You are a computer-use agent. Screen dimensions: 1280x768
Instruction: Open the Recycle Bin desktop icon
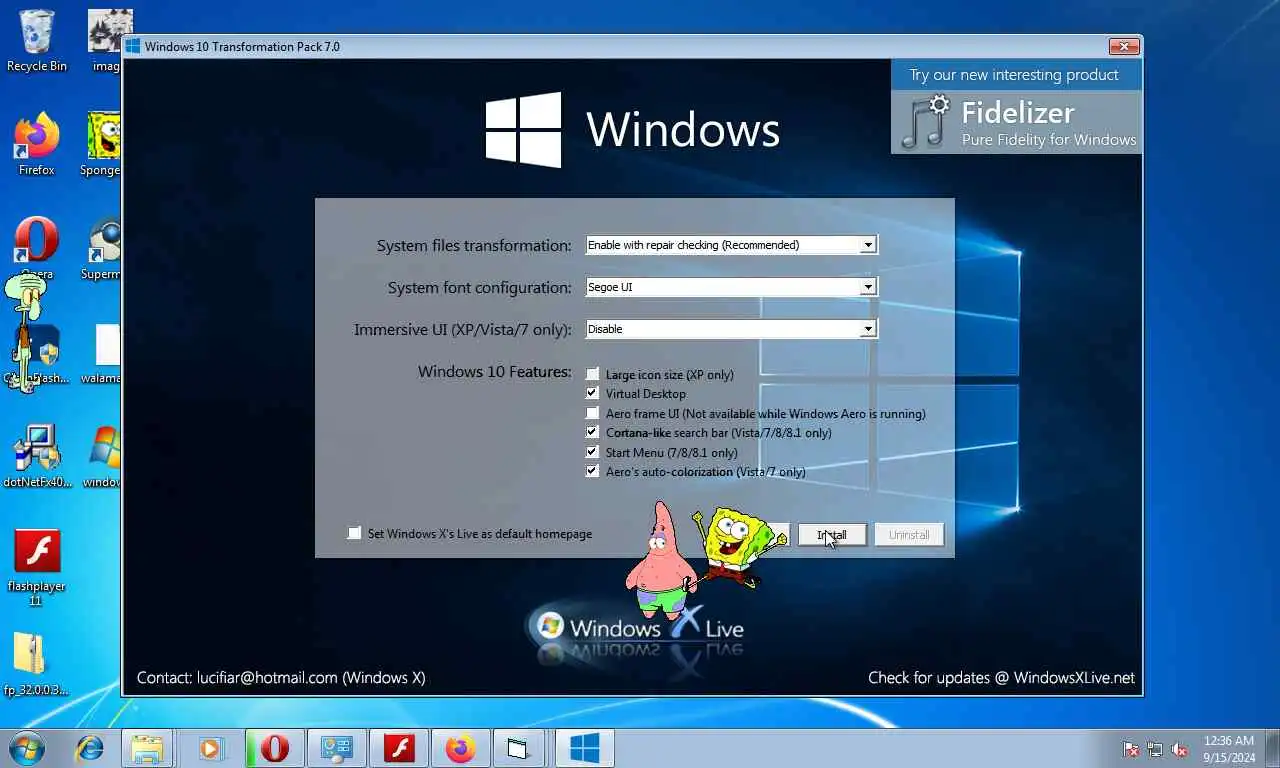pos(37,41)
